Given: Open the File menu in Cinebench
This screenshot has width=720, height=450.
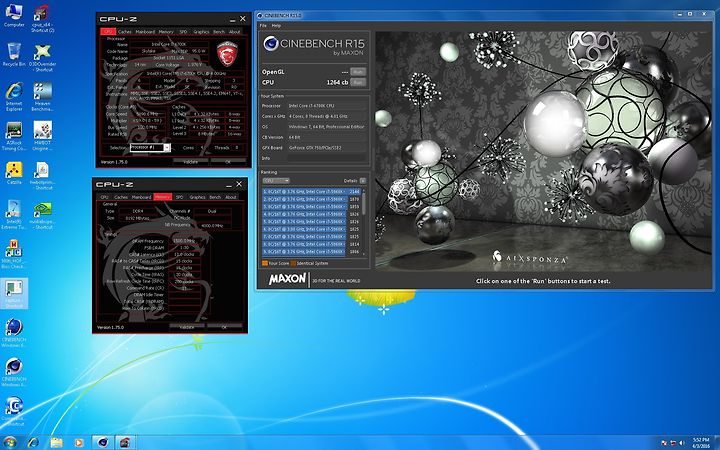Looking at the screenshot, I should 263,26.
